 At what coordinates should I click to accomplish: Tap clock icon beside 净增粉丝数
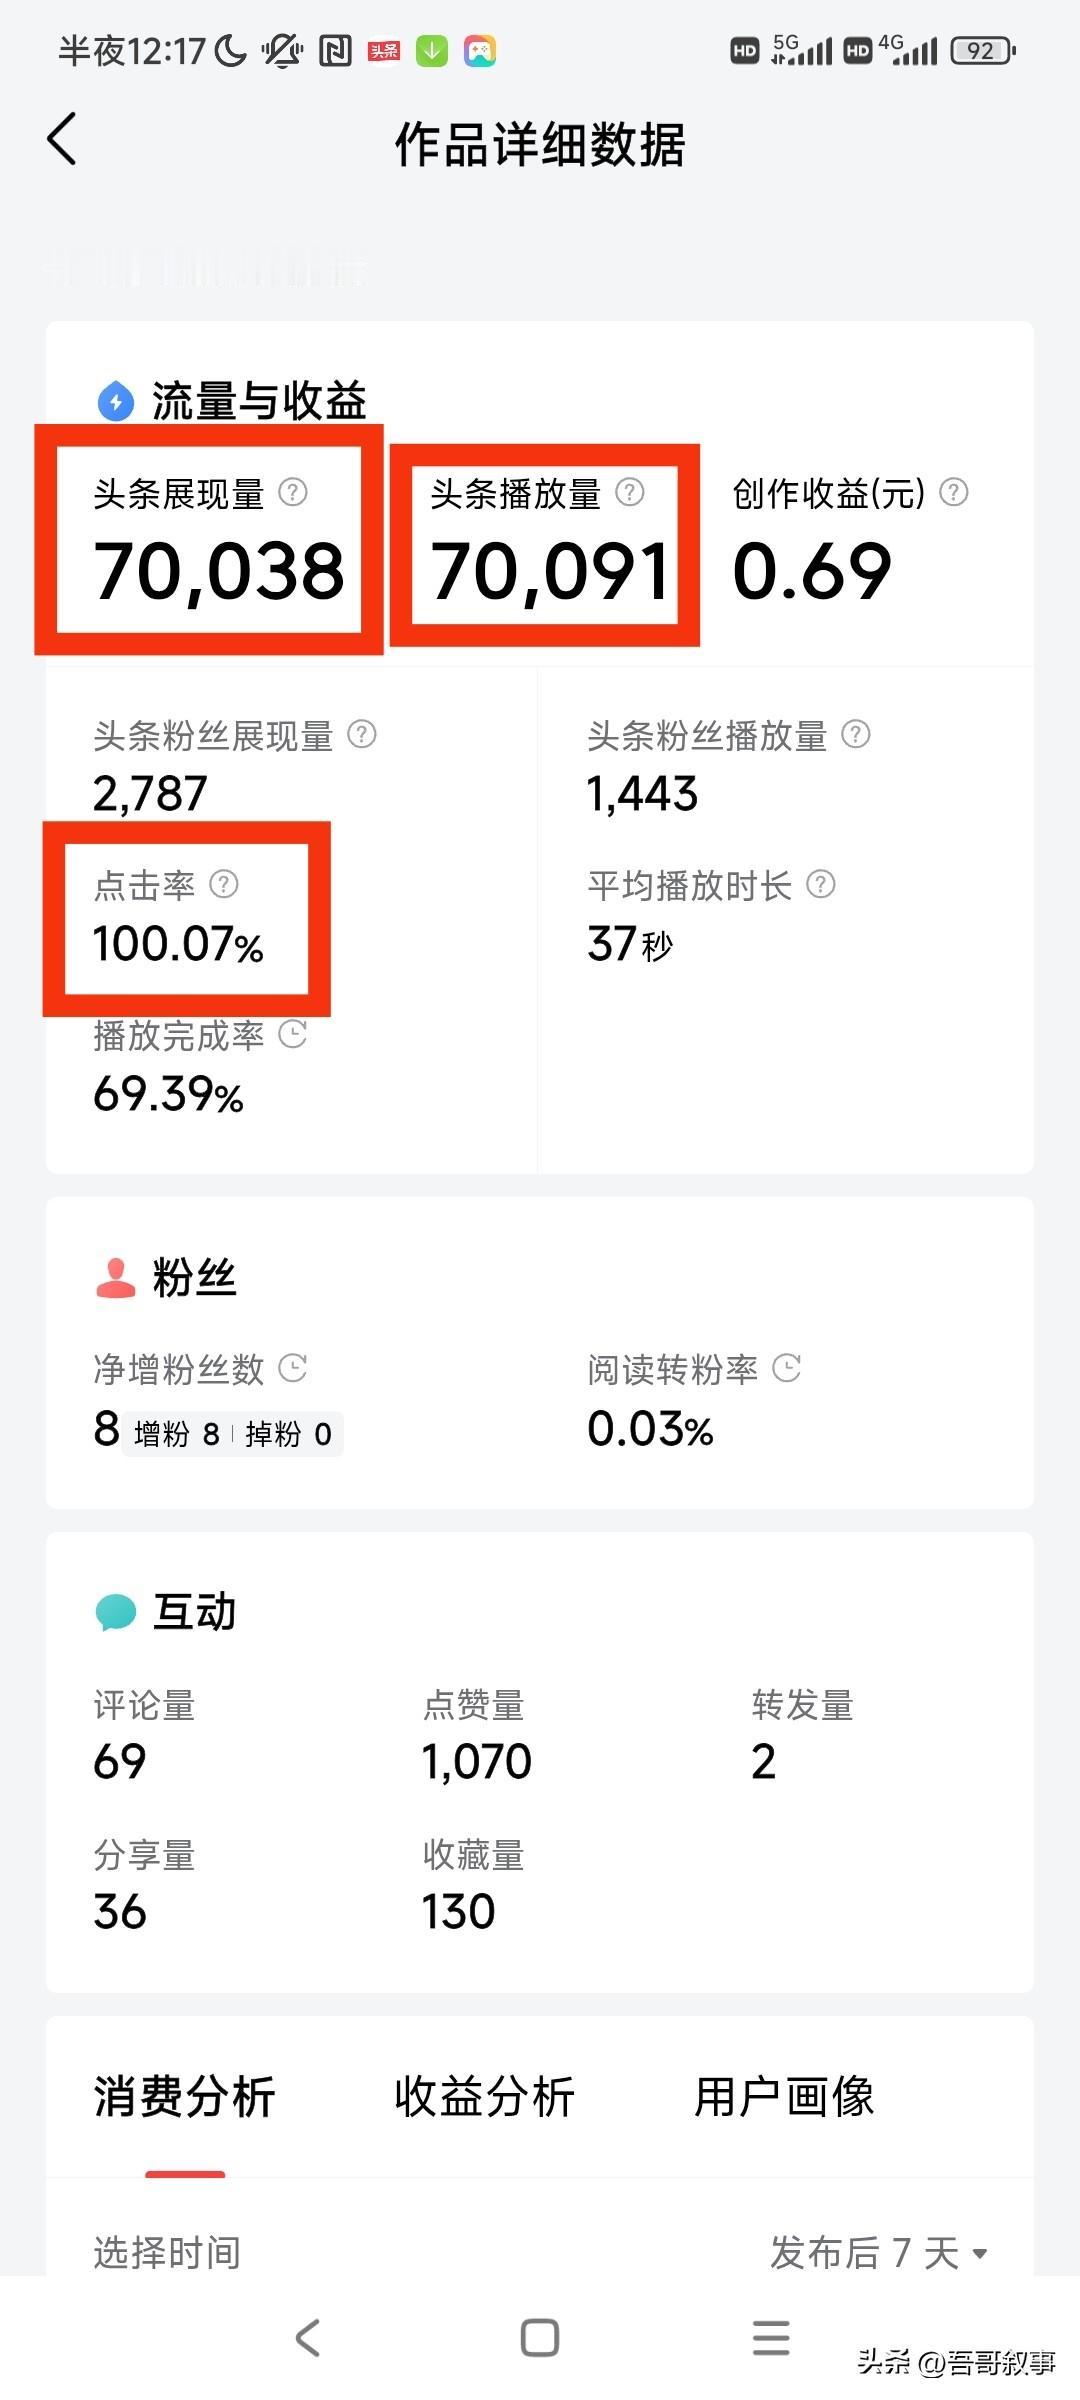coord(293,1367)
